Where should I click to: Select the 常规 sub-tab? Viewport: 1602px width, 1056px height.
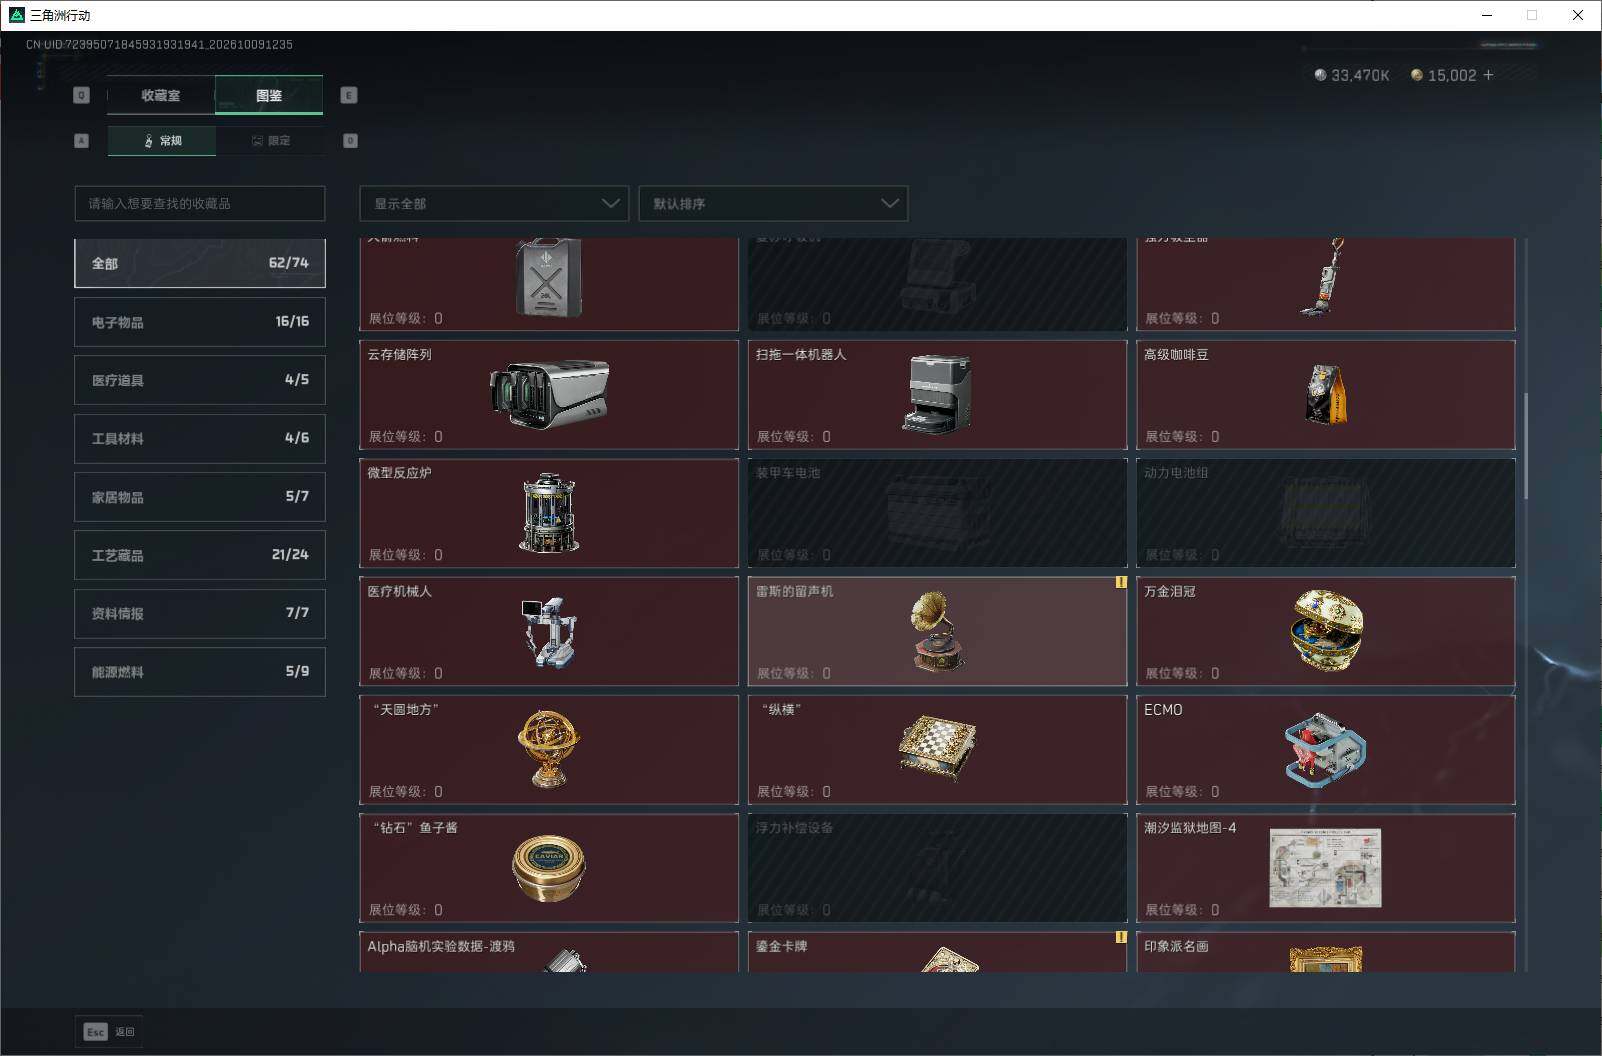[x=162, y=140]
